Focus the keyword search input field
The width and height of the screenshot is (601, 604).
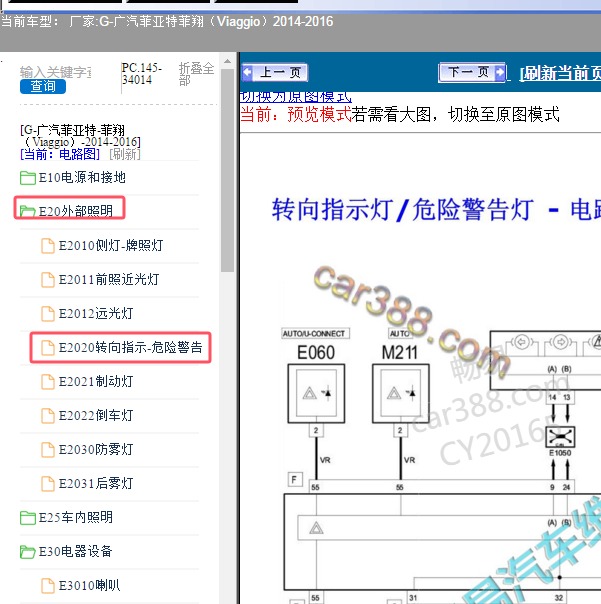(55, 72)
